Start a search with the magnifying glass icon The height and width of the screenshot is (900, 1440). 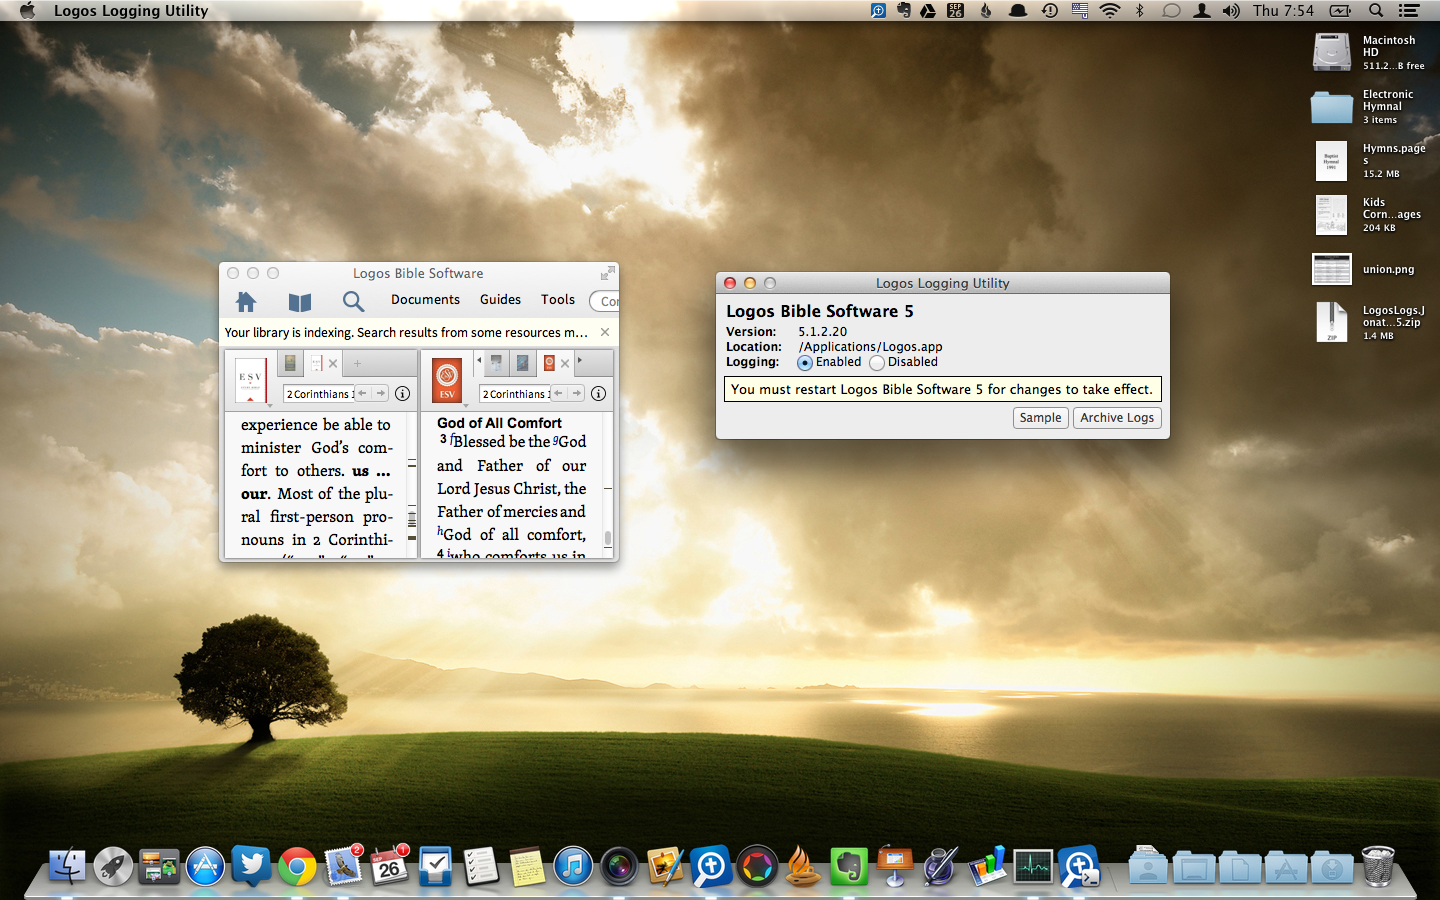point(352,301)
